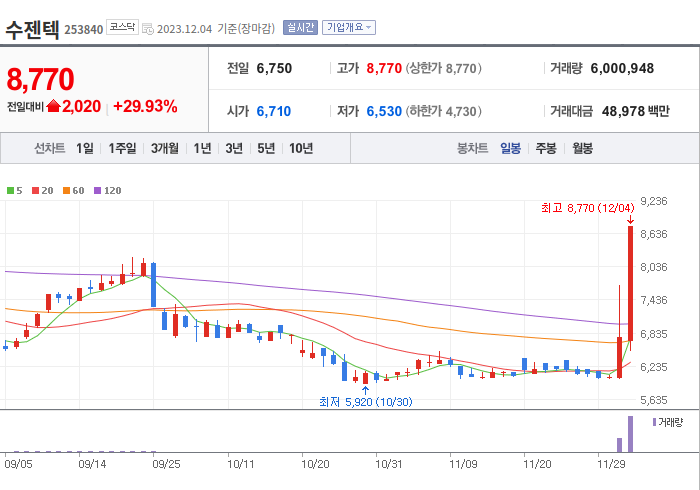The height and width of the screenshot is (490, 700).
Task: Click the 실시간 real-time badge
Action: [300, 28]
